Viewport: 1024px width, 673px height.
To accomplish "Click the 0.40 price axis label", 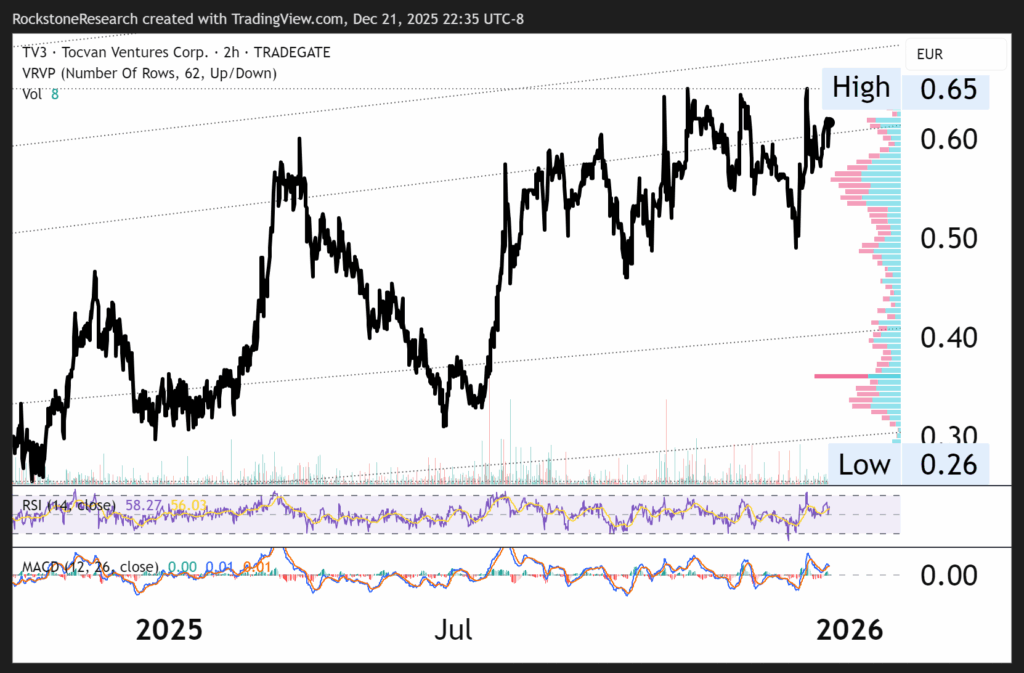I will pos(945,337).
